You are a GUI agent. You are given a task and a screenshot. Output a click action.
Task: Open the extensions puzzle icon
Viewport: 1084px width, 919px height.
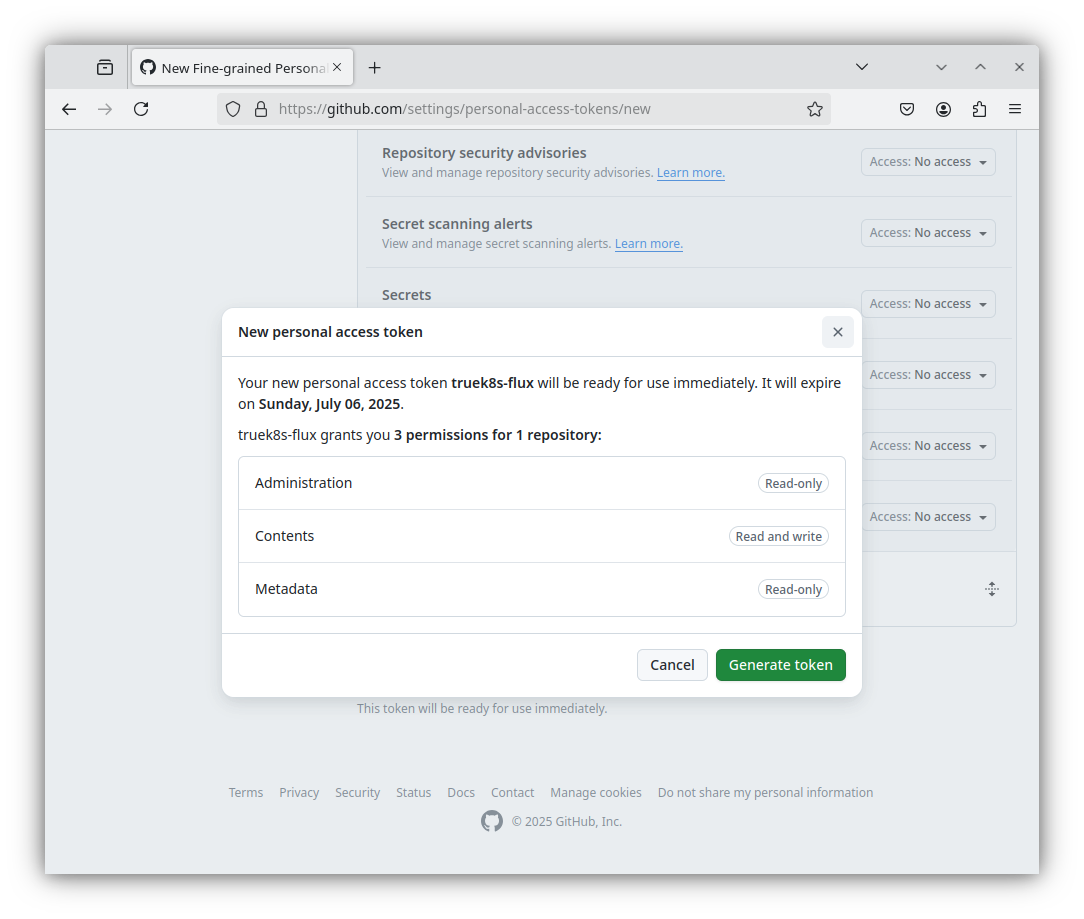coord(979,109)
